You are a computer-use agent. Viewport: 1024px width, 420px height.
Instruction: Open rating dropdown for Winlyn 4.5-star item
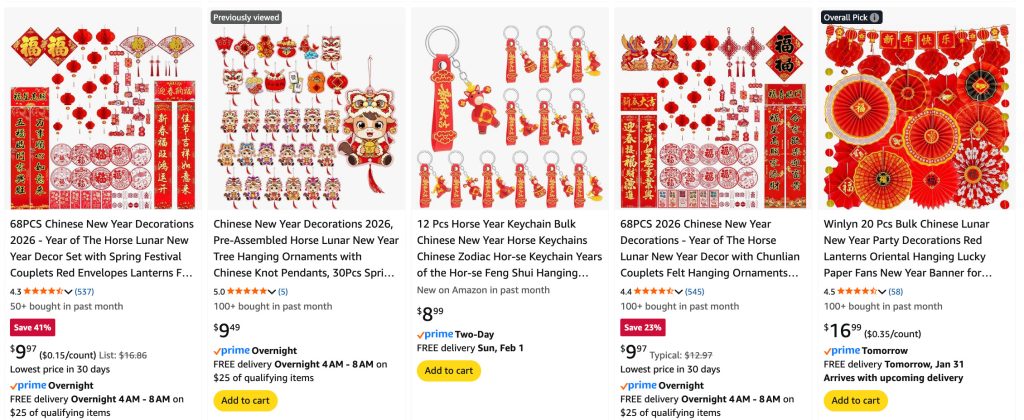(x=883, y=291)
